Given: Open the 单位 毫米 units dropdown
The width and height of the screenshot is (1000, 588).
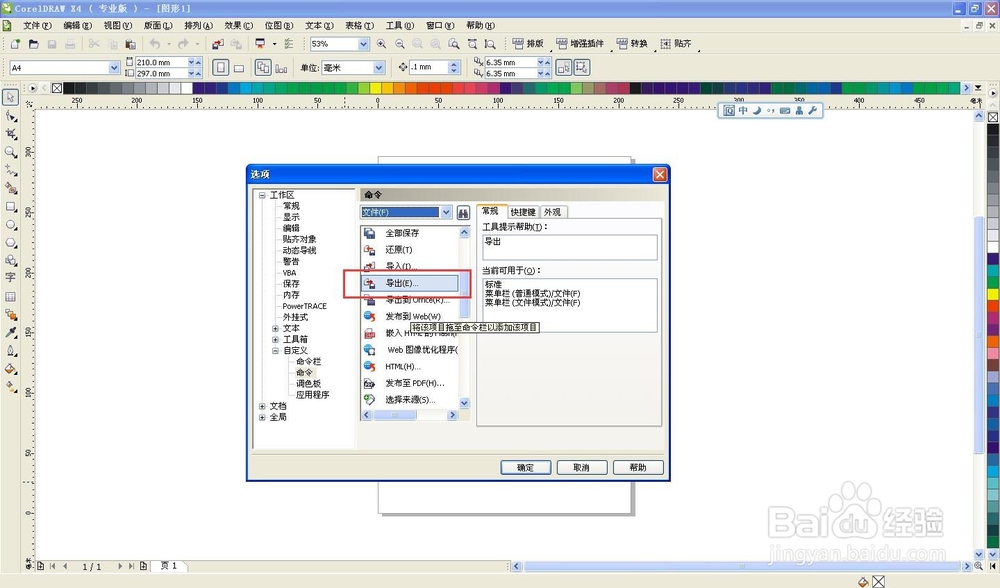Looking at the screenshot, I should tap(379, 68).
